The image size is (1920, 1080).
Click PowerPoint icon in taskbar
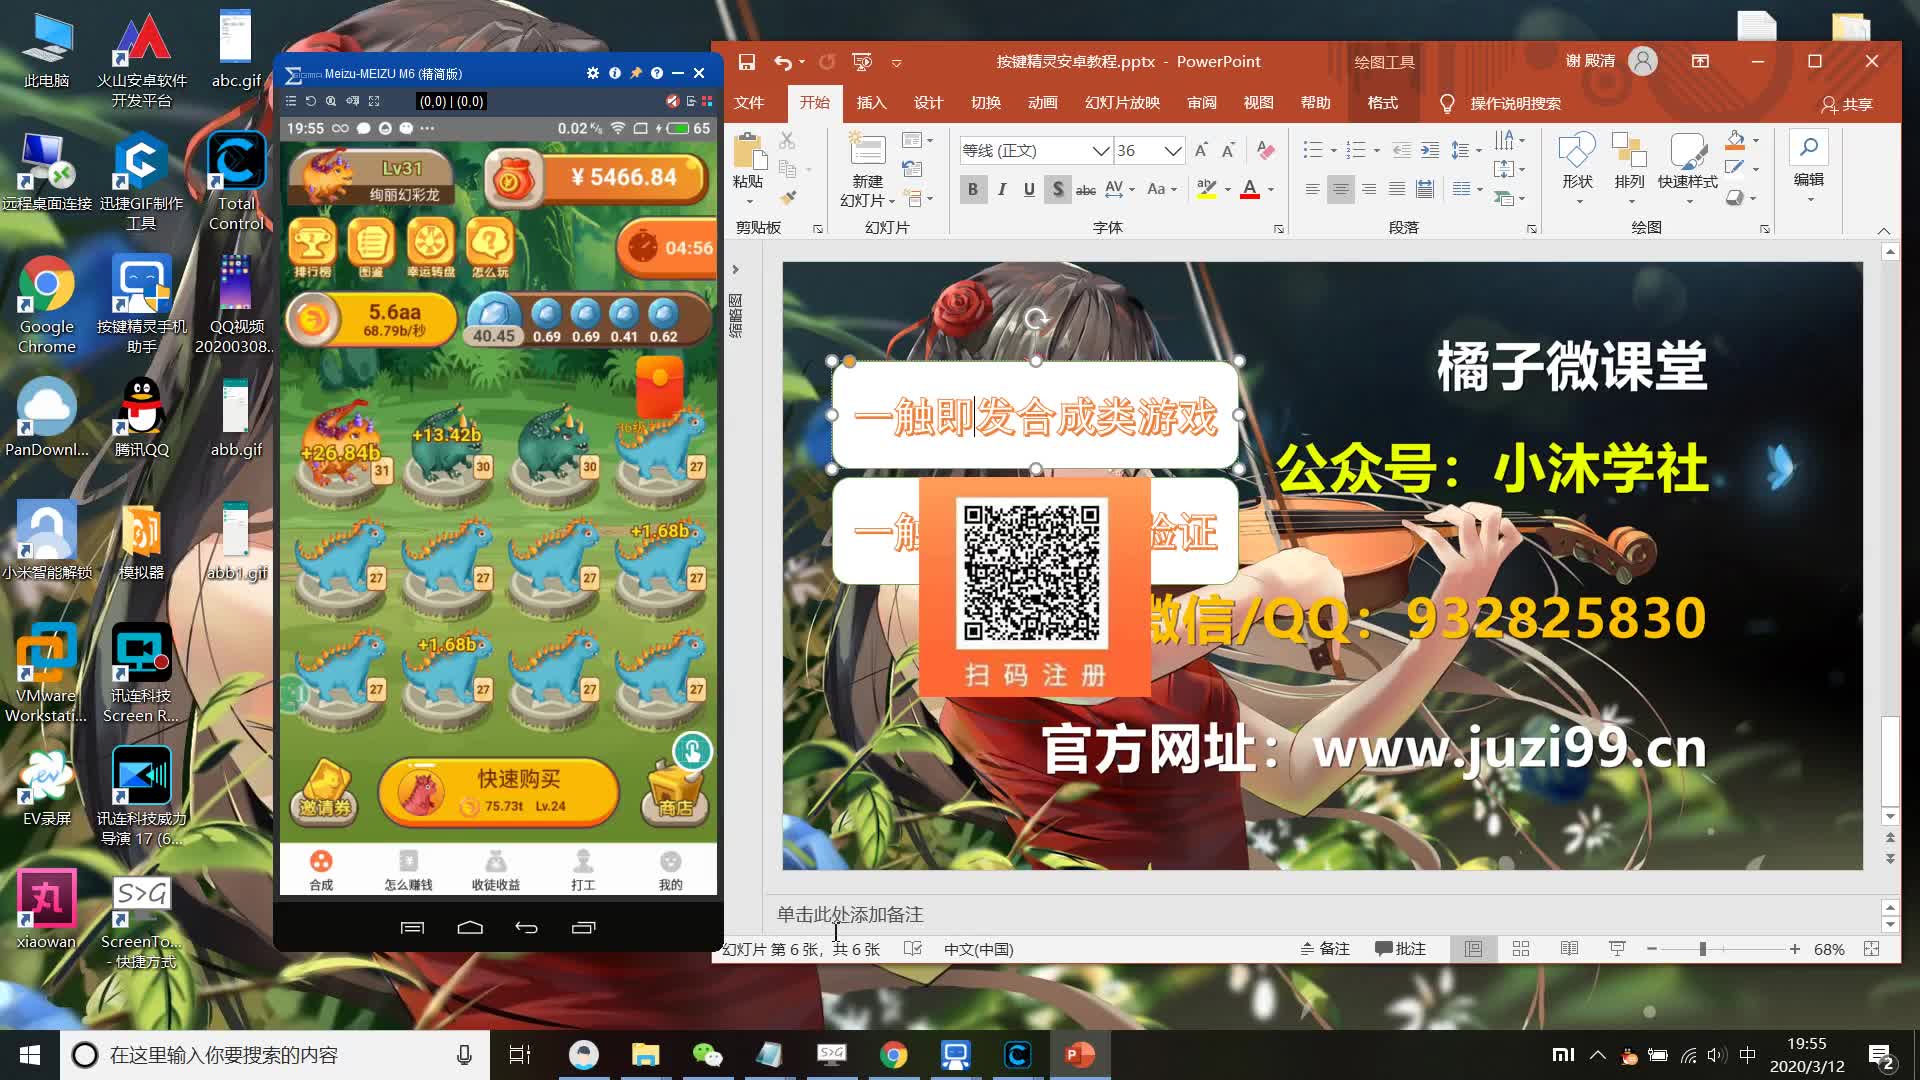point(1078,1055)
